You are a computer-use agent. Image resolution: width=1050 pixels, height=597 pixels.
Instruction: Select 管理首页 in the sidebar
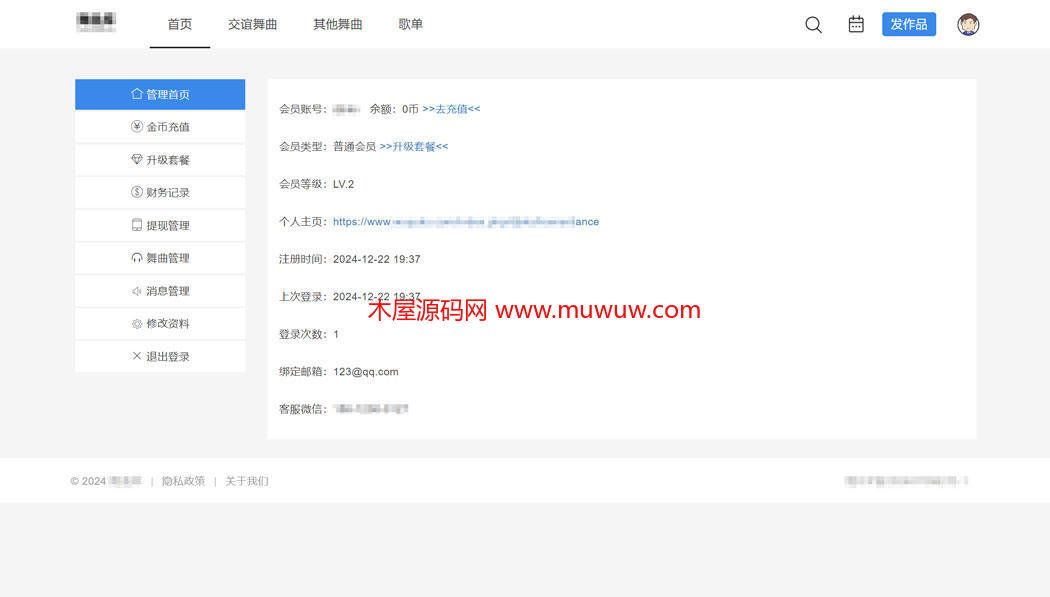coord(160,95)
